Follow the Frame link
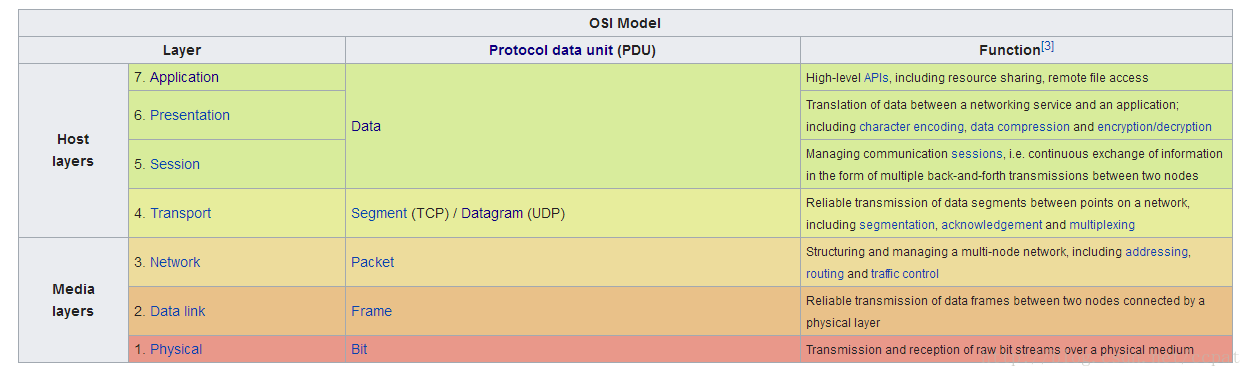The width and height of the screenshot is (1252, 377). coord(371,311)
